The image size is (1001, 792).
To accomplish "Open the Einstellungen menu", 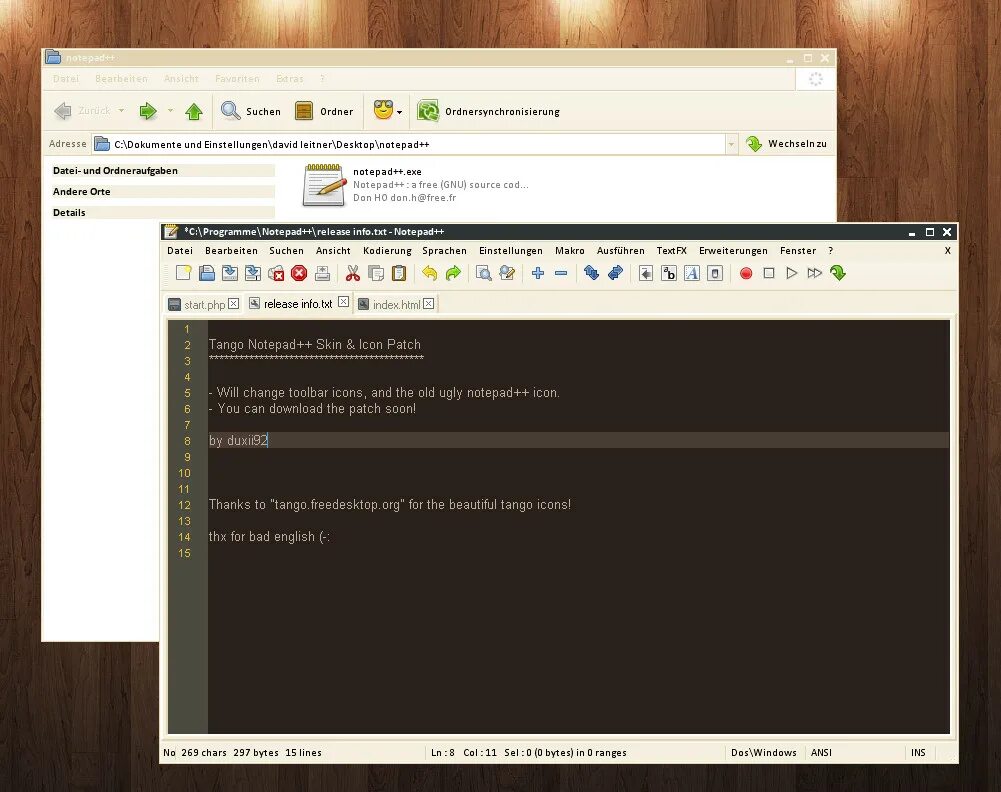I will 511,251.
